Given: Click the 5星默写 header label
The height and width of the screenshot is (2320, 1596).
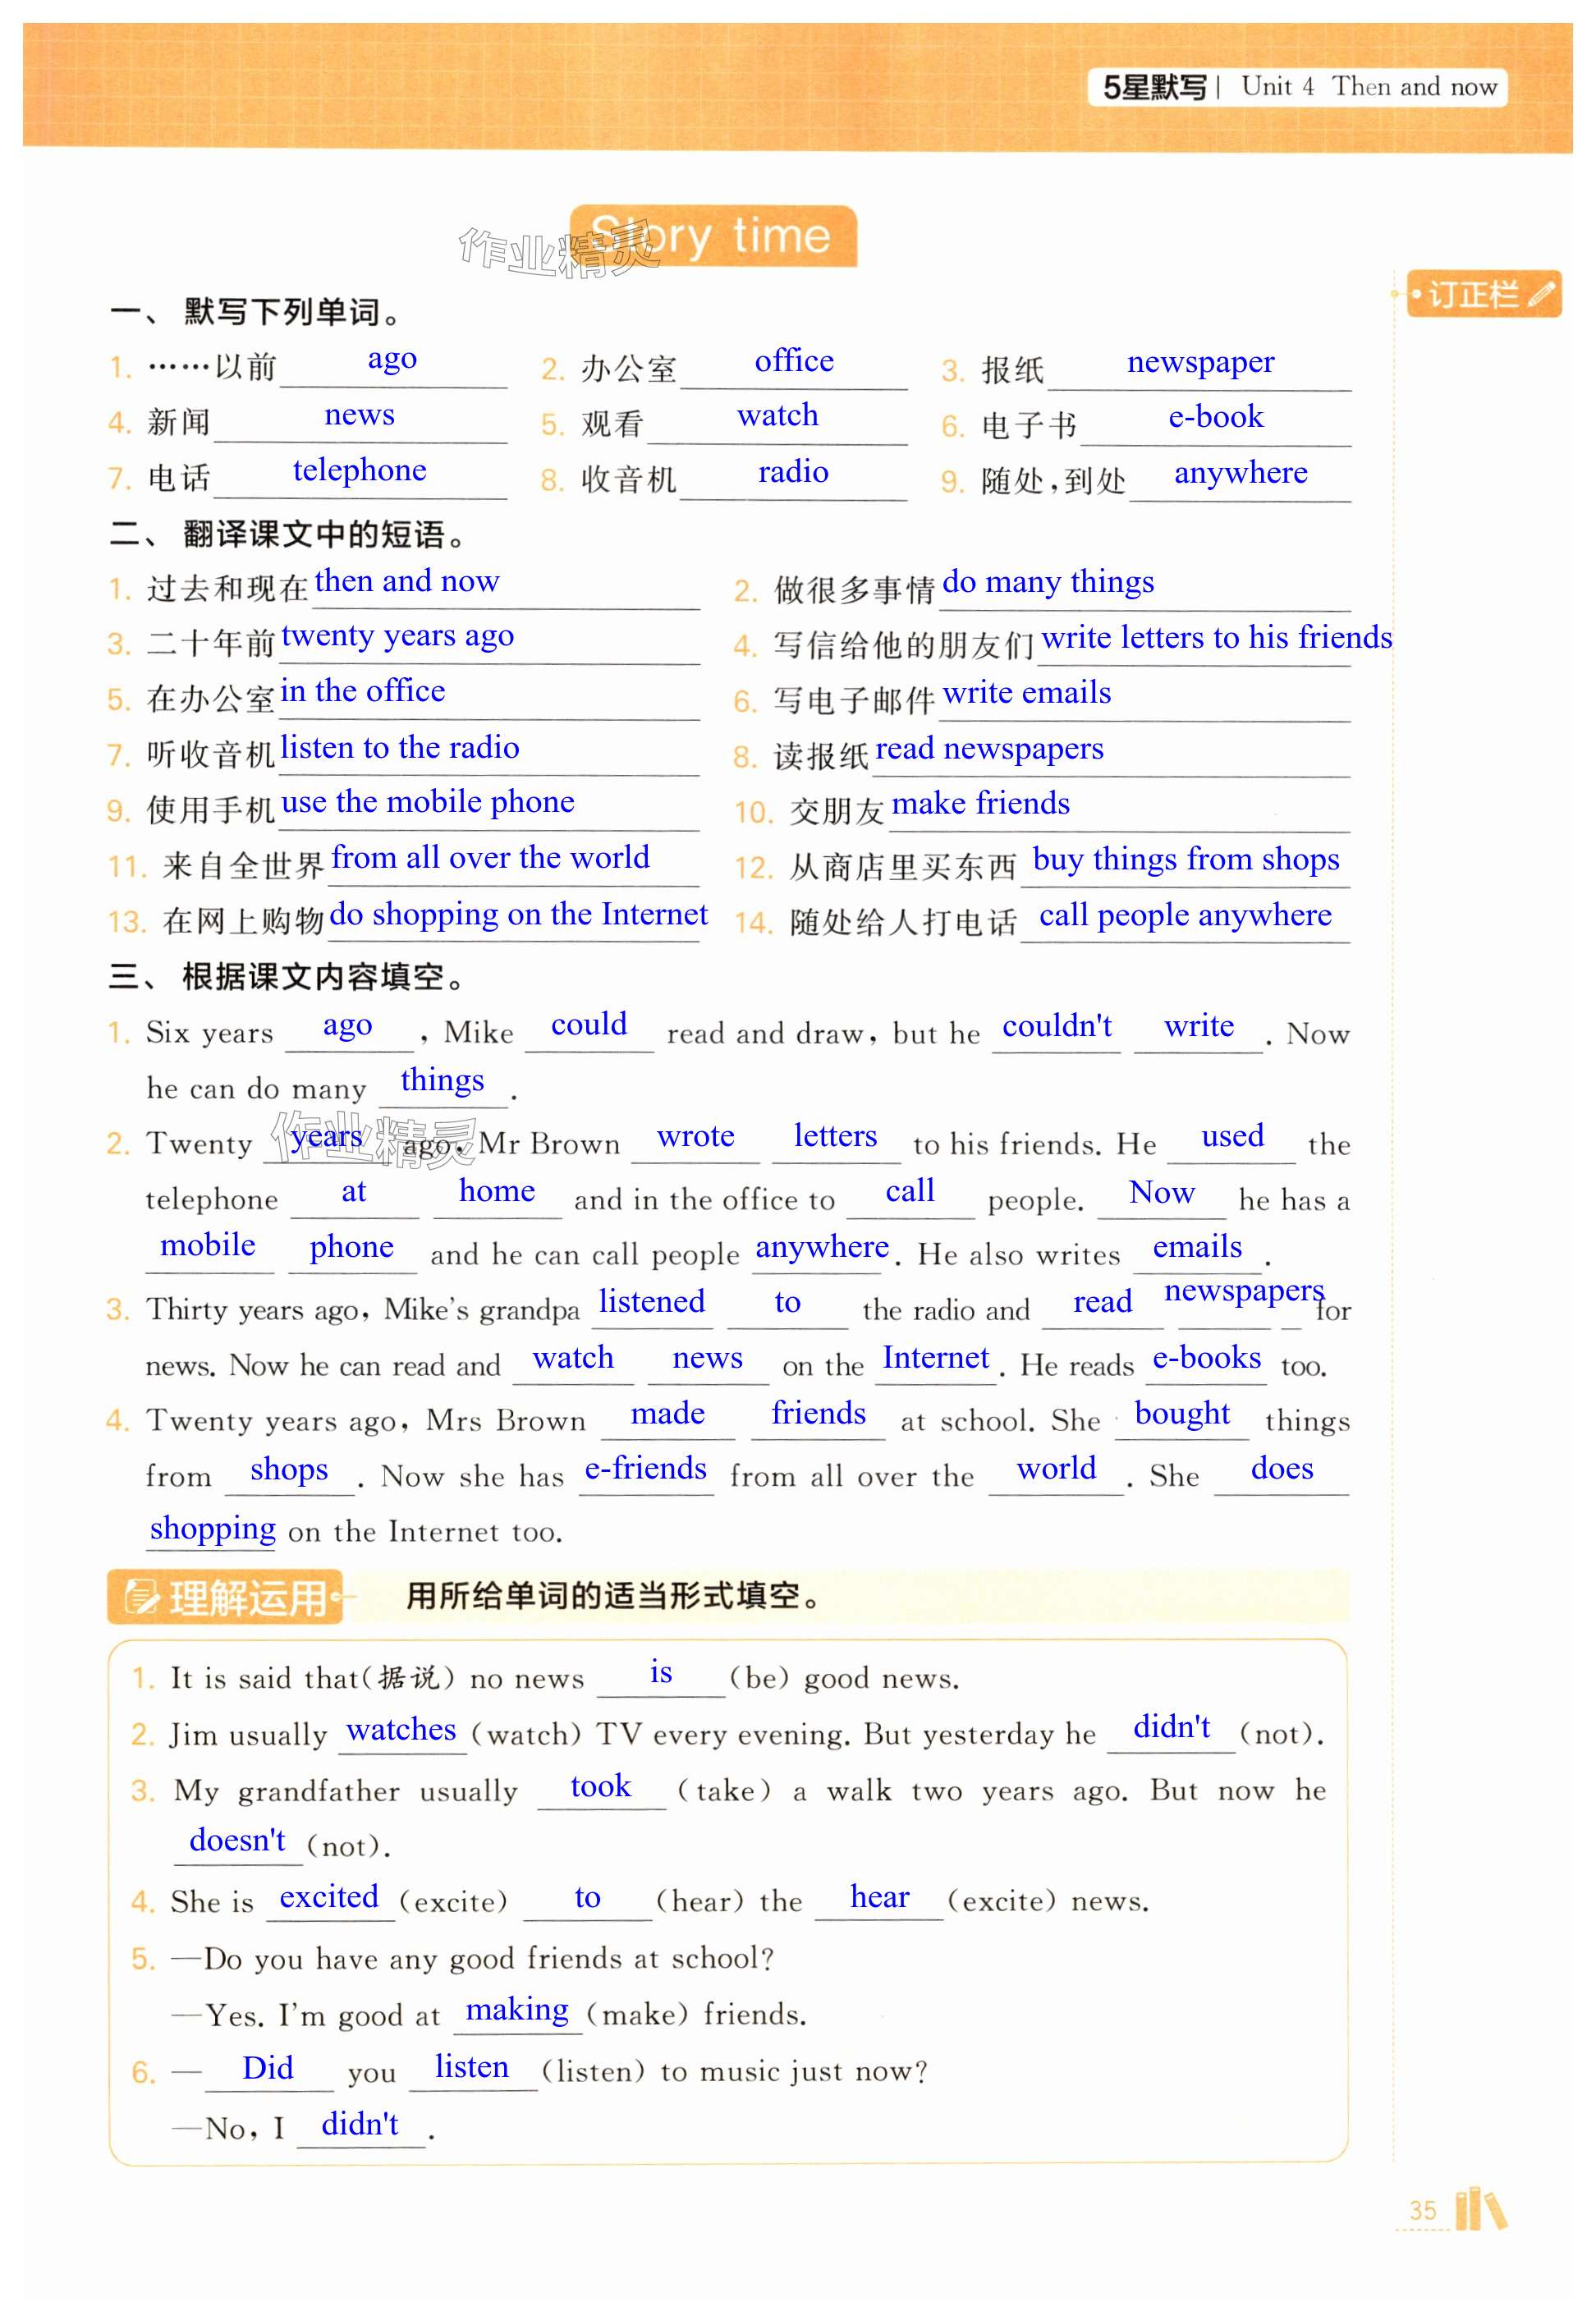Looking at the screenshot, I should tap(1154, 88).
